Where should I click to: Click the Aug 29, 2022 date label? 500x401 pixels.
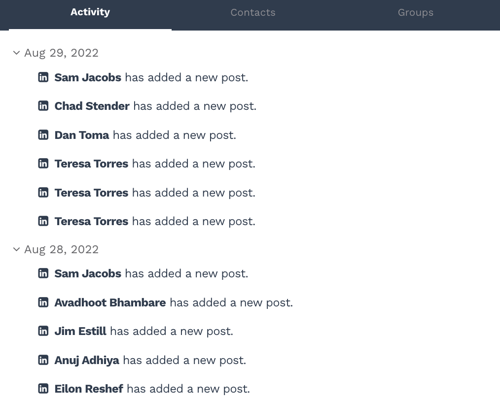61,53
